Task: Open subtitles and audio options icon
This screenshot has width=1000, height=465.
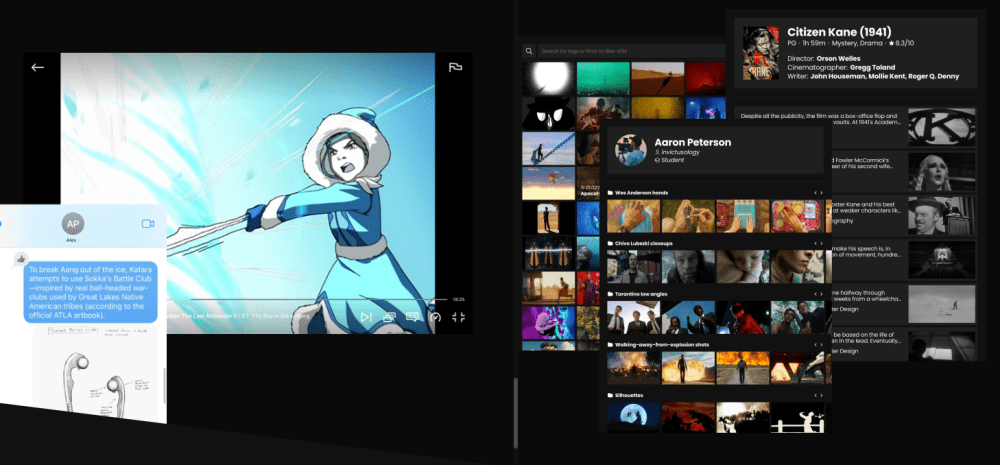Action: 412,317
